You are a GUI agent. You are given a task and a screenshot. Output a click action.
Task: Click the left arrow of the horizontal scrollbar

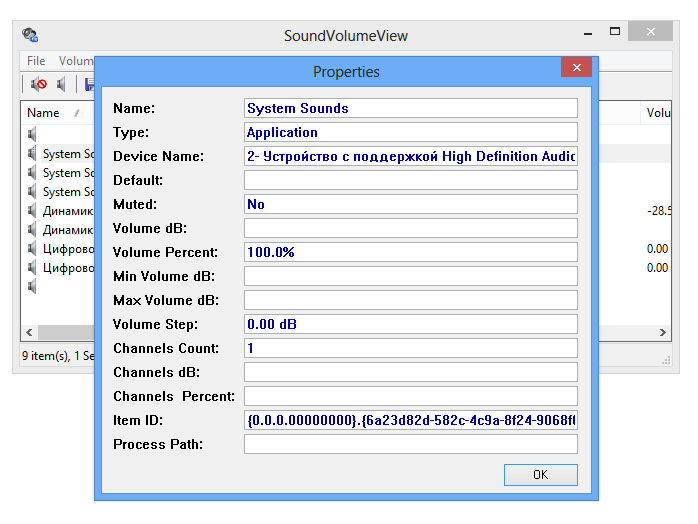(x=29, y=332)
